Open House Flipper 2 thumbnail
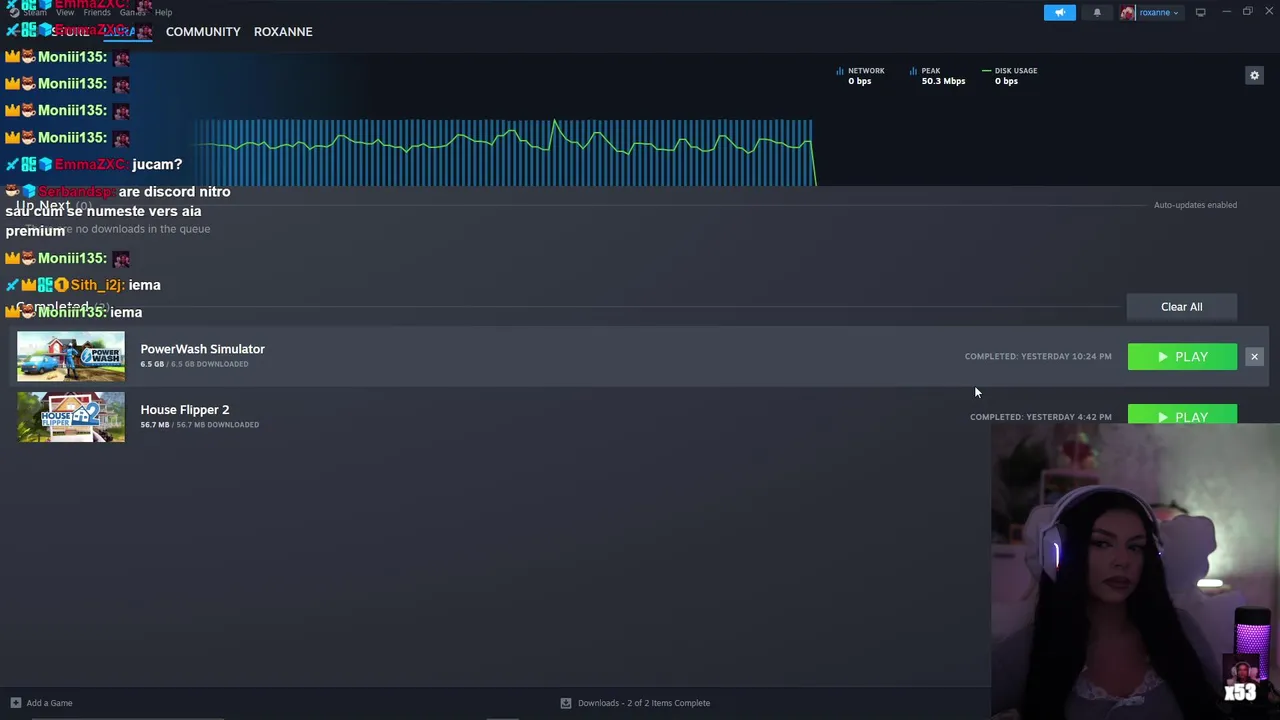 (71, 417)
